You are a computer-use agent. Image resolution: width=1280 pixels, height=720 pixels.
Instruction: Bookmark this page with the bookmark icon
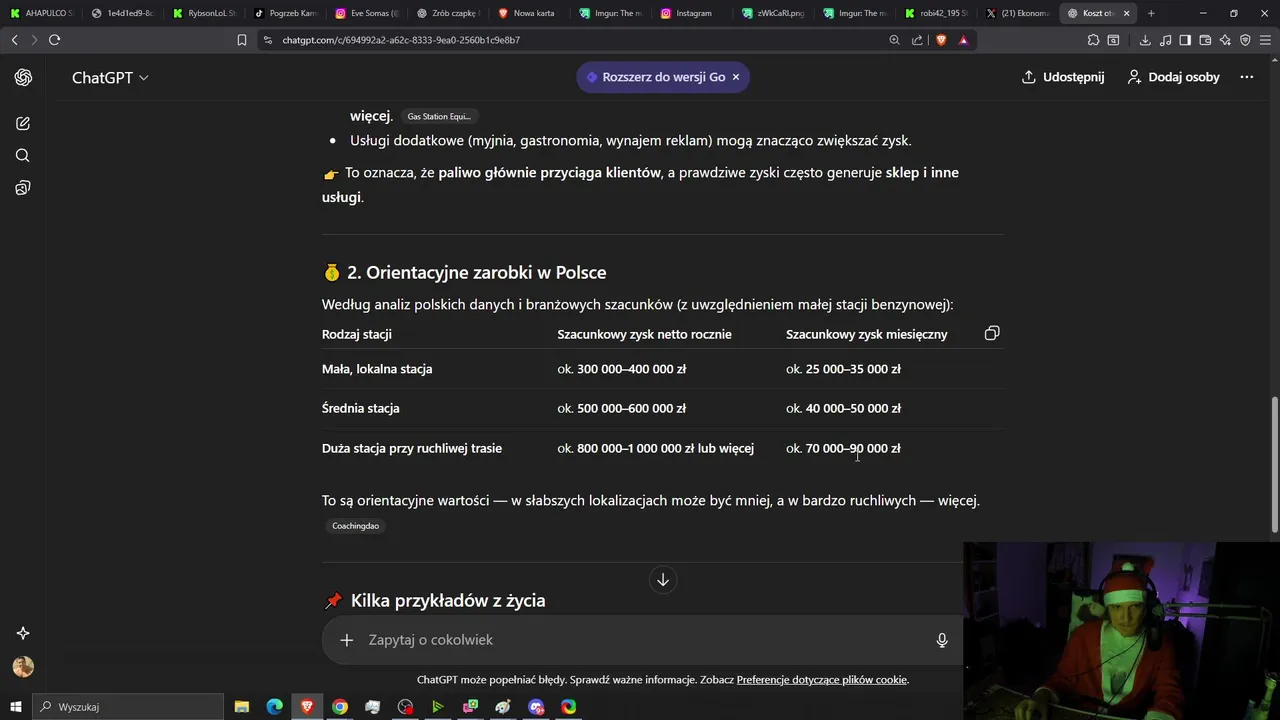coord(241,40)
